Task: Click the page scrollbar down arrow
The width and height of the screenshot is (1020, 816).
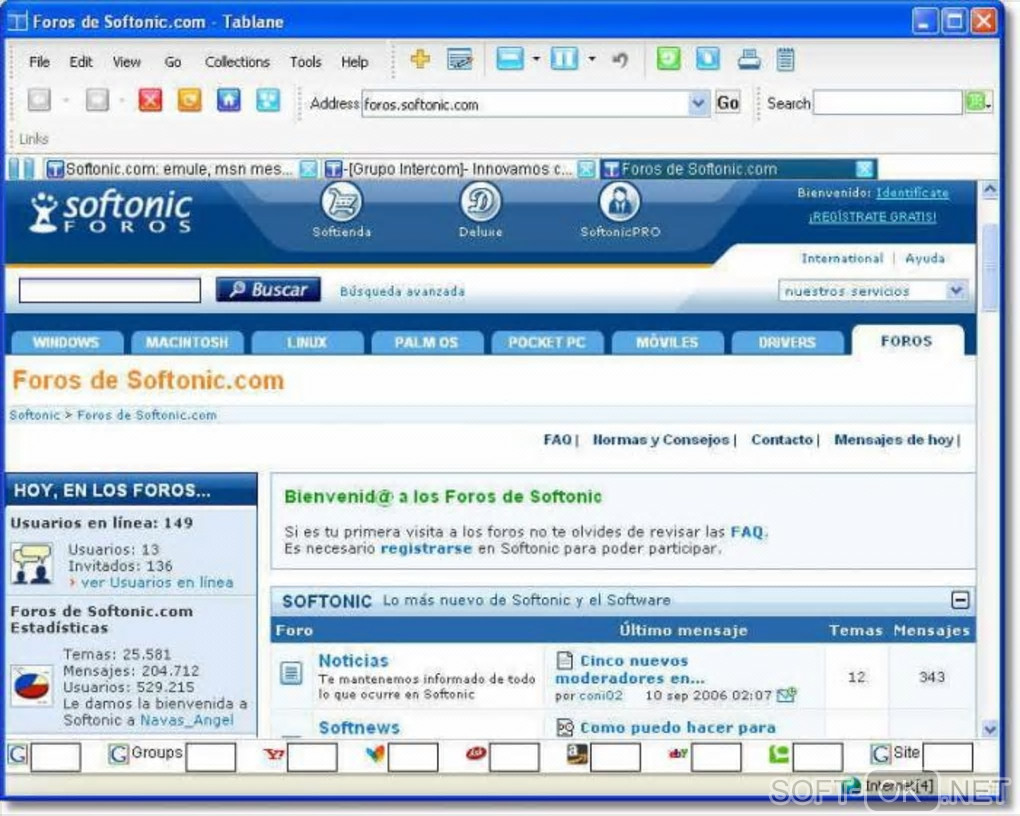Action: (x=989, y=729)
